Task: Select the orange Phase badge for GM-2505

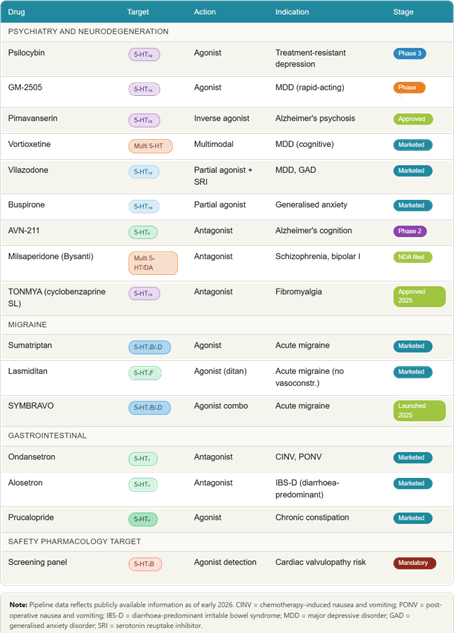Action: tap(409, 88)
